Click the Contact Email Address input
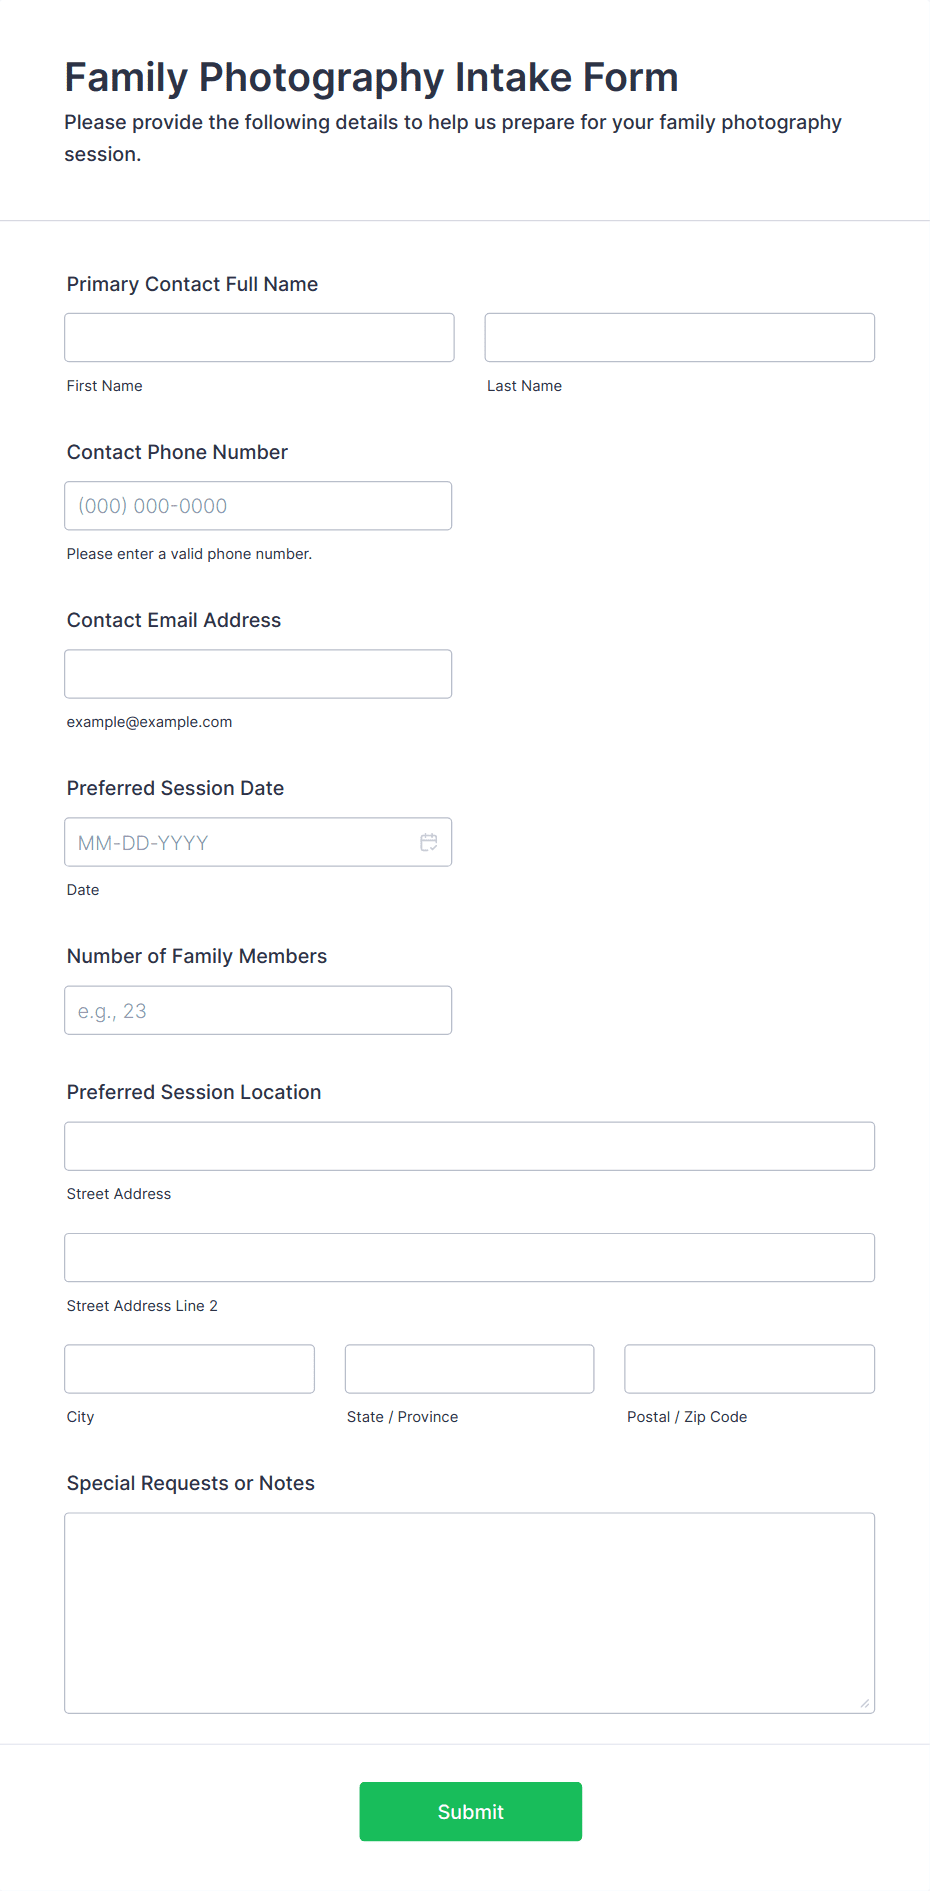The height and width of the screenshot is (1891, 930). 258,674
